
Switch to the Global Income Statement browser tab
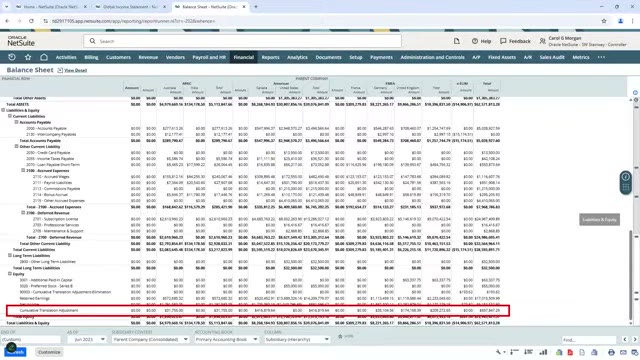click(x=130, y=7)
